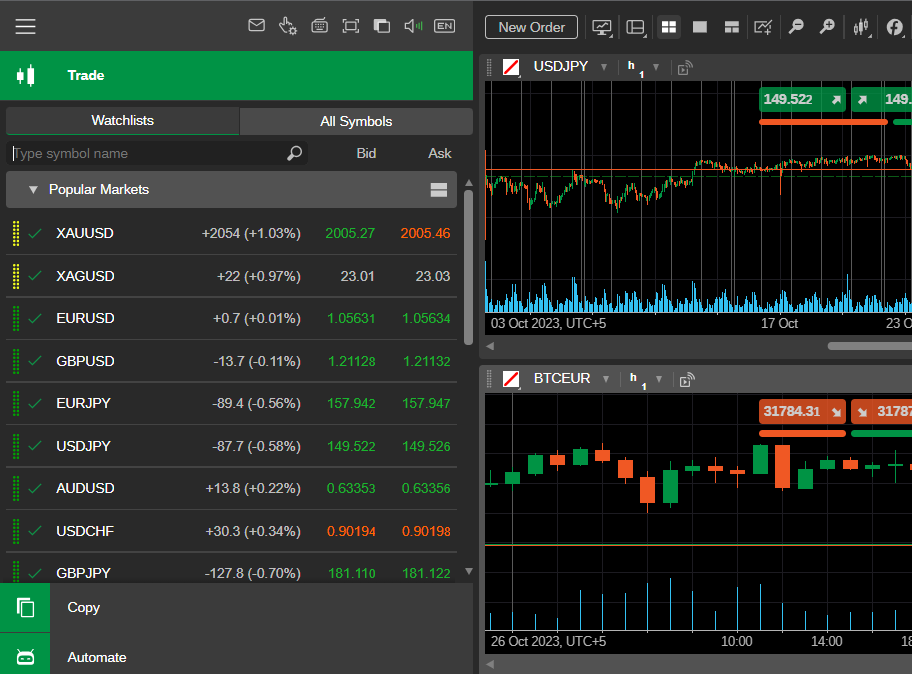This screenshot has width=912, height=674.
Task: Toggle the XAUUSD watchlist checkmark
Action: coord(35,233)
